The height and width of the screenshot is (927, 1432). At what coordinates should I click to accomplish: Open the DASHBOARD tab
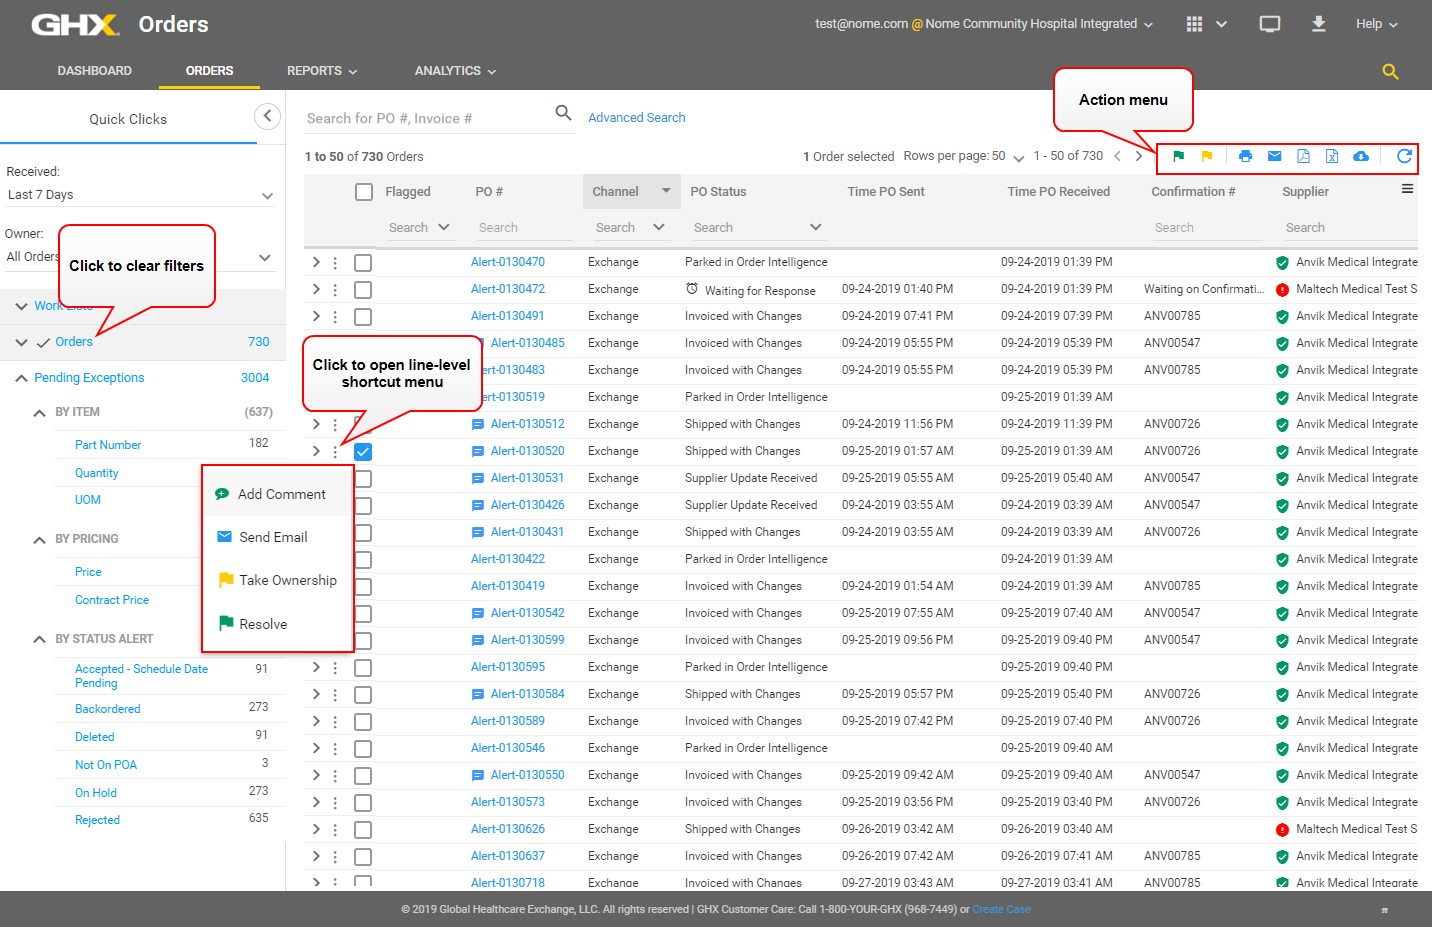(95, 71)
